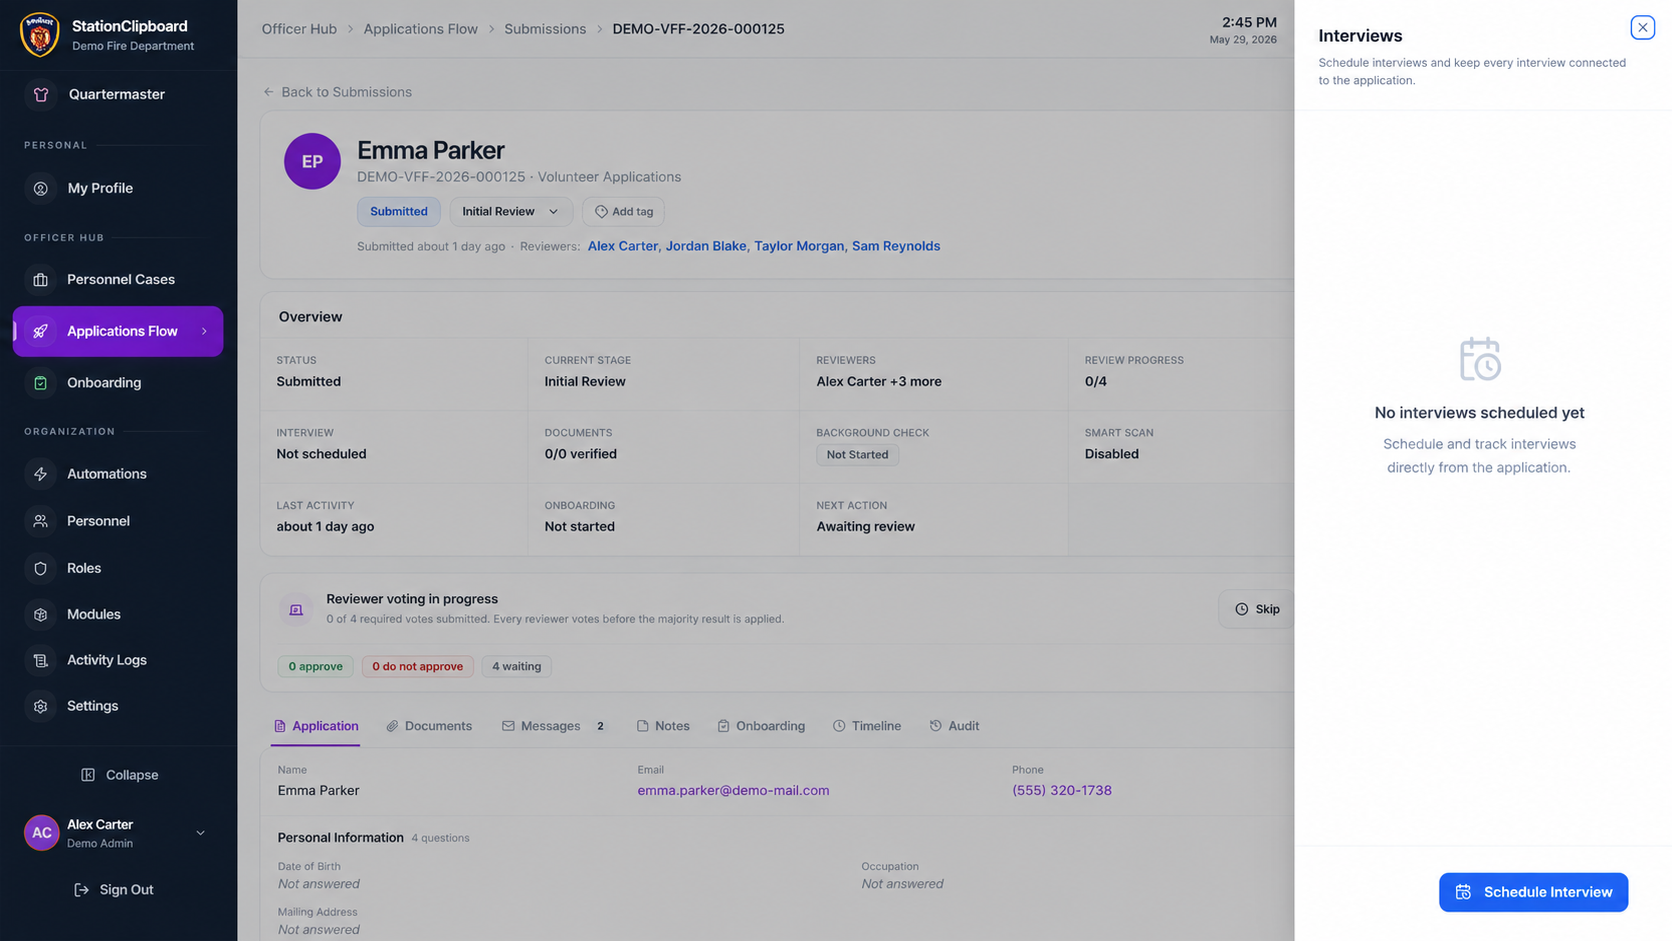1672x941 pixels.
Task: Click the (555) 320-1738 phone link
Action: click(1062, 790)
